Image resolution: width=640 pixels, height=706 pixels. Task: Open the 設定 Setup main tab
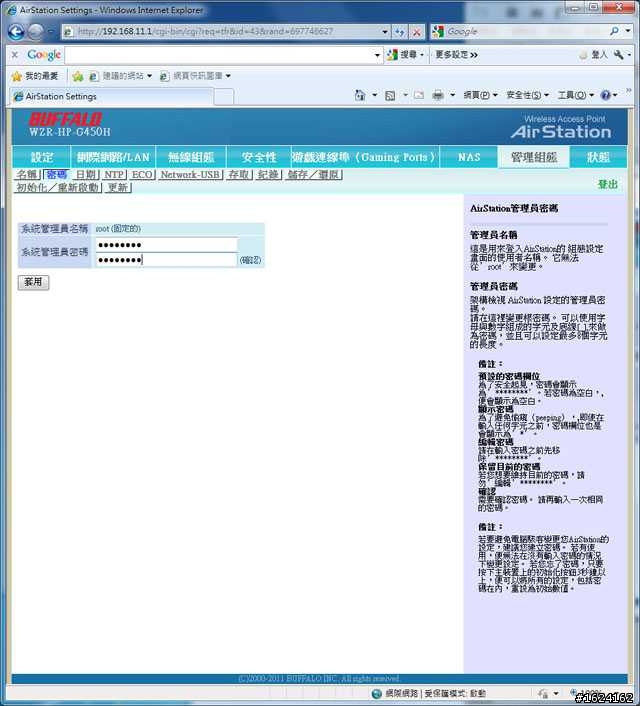pyautogui.click(x=41, y=157)
